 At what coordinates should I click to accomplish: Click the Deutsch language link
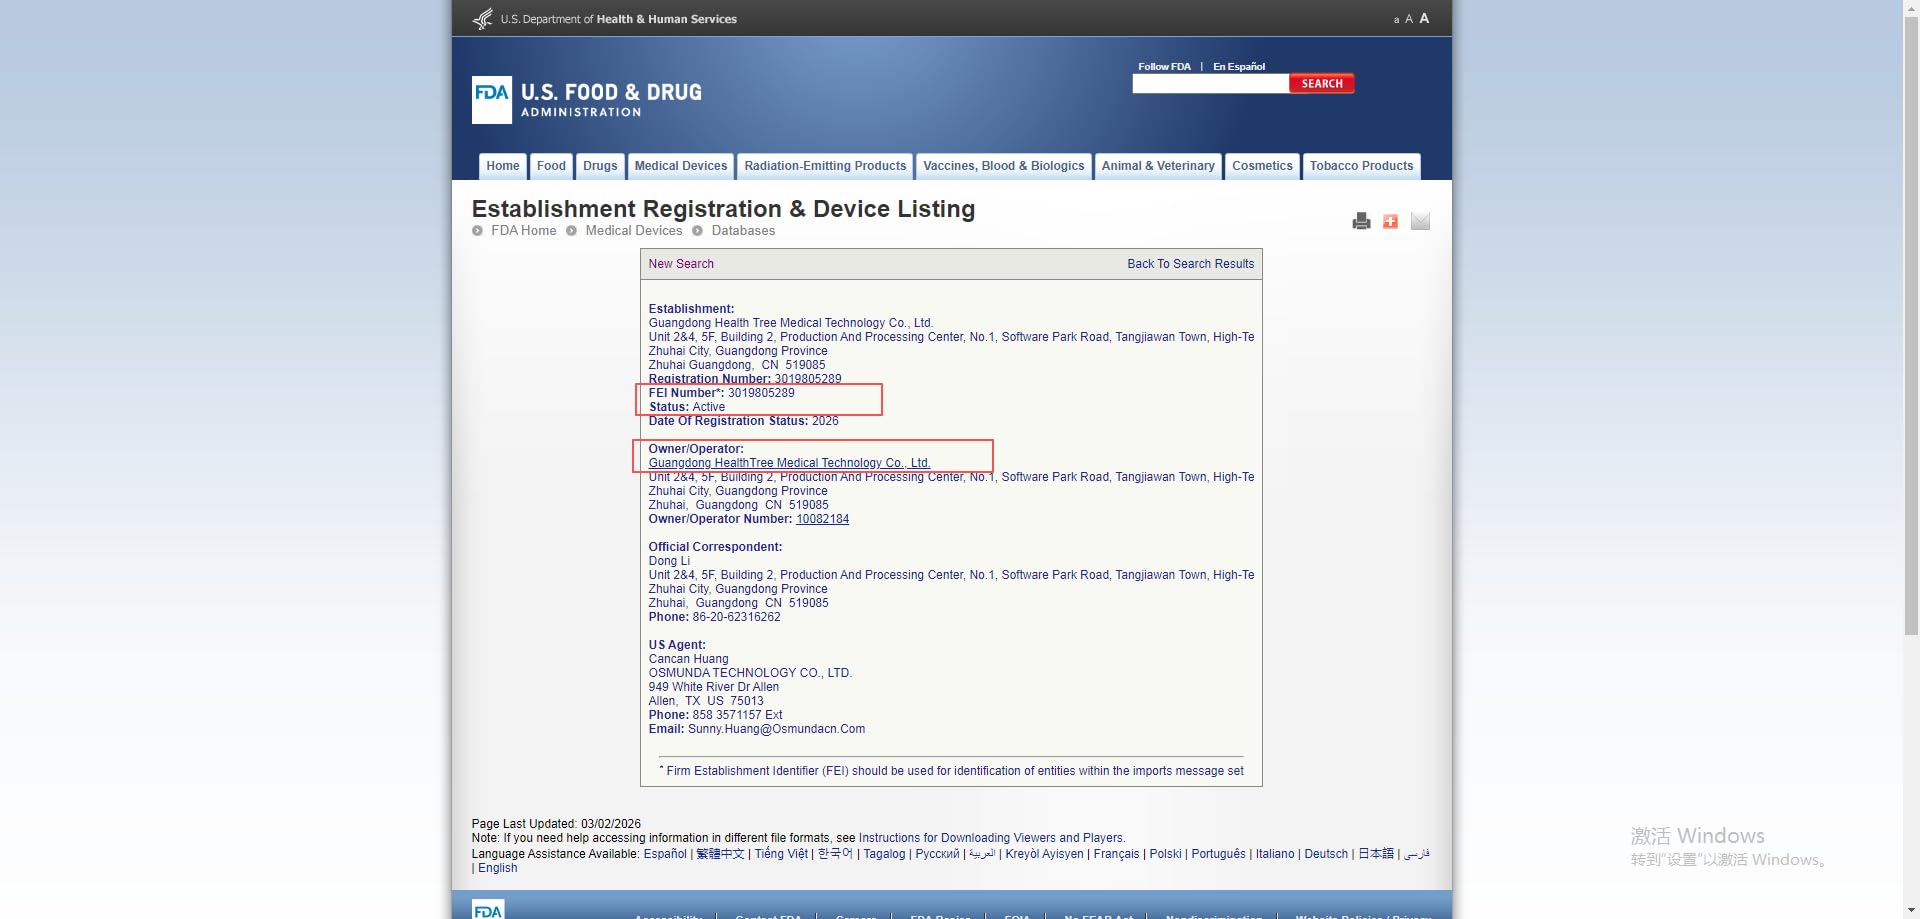(x=1326, y=854)
